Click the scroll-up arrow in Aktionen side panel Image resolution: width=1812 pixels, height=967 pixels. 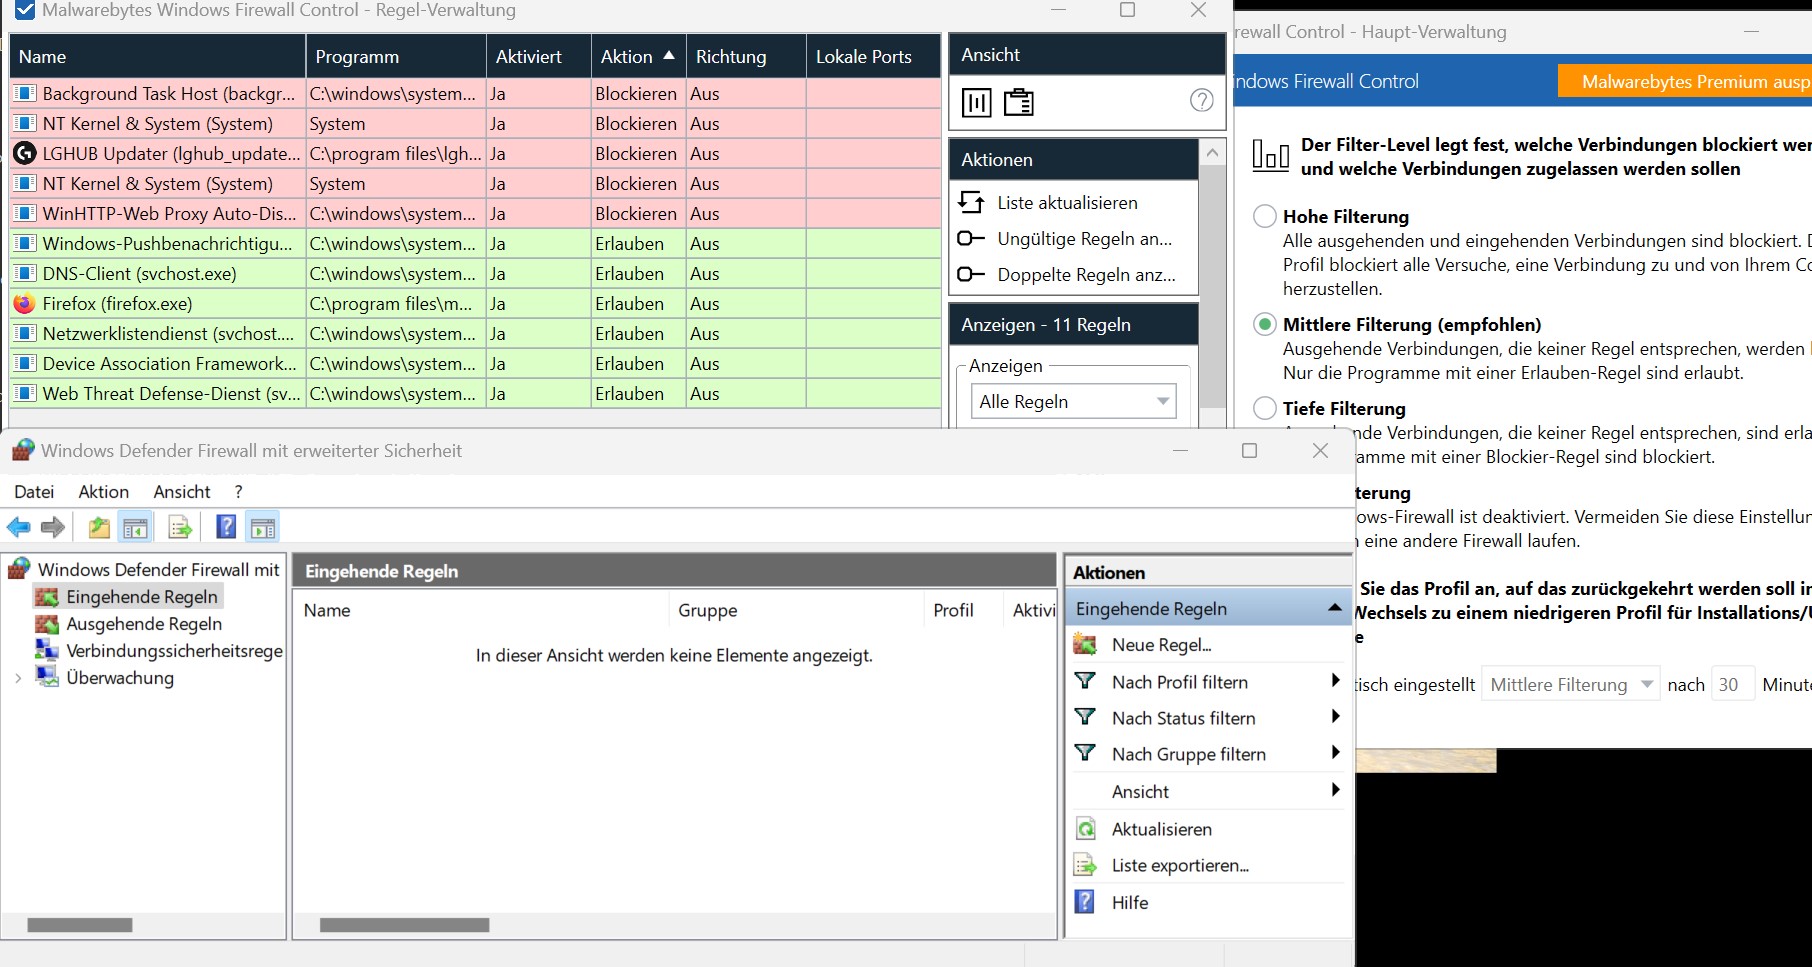click(1212, 152)
